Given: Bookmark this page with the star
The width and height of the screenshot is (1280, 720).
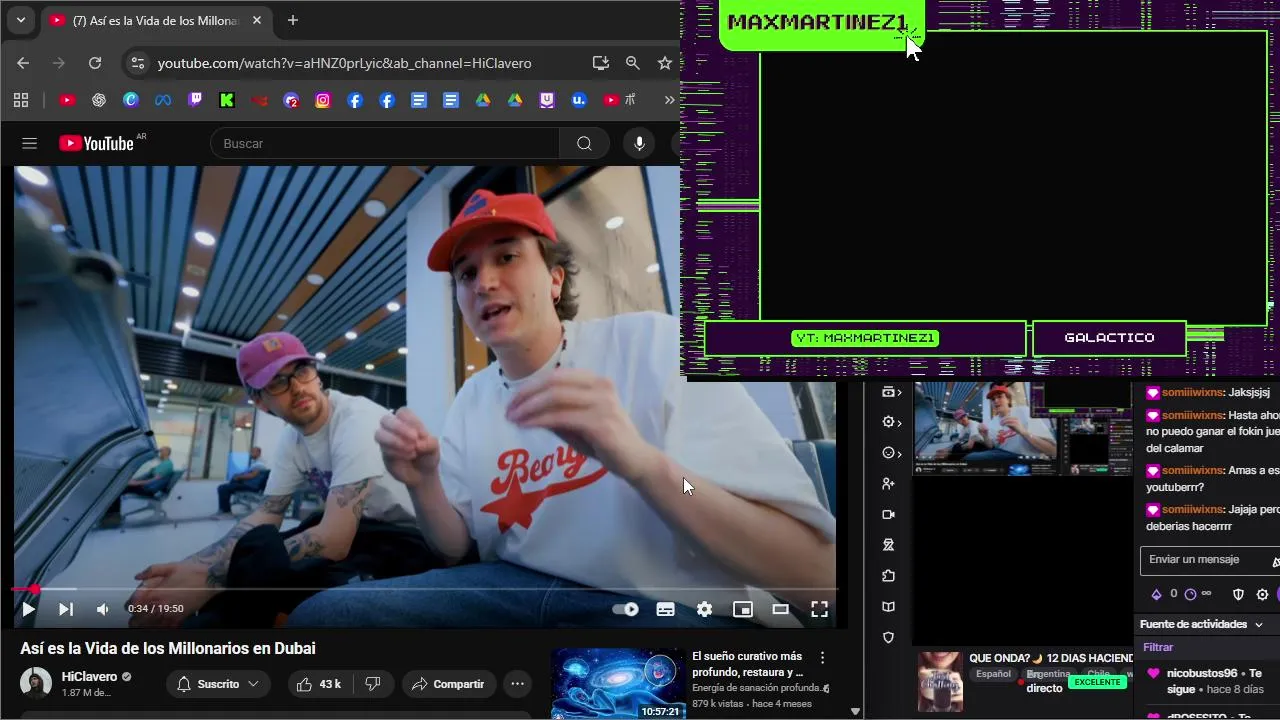Looking at the screenshot, I should (664, 63).
